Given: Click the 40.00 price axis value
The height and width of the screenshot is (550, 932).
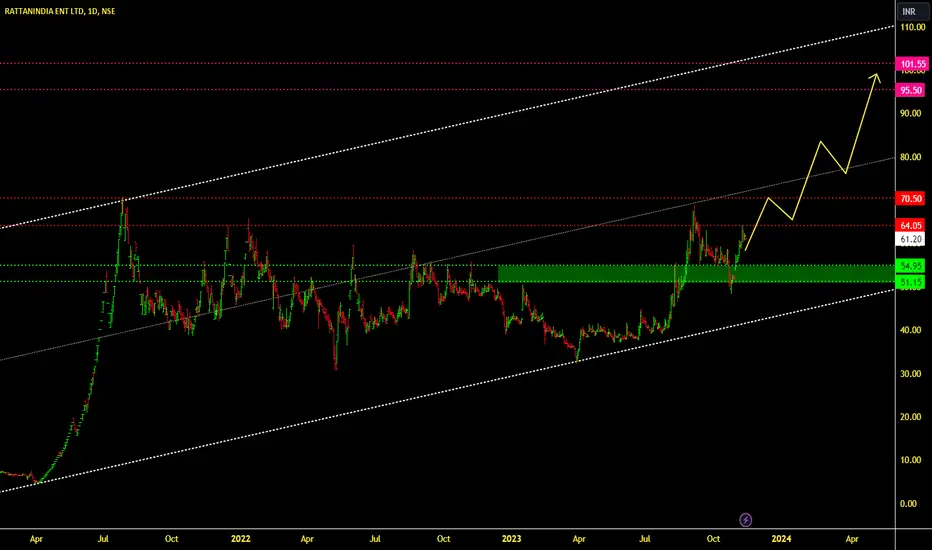Looking at the screenshot, I should 911,330.
